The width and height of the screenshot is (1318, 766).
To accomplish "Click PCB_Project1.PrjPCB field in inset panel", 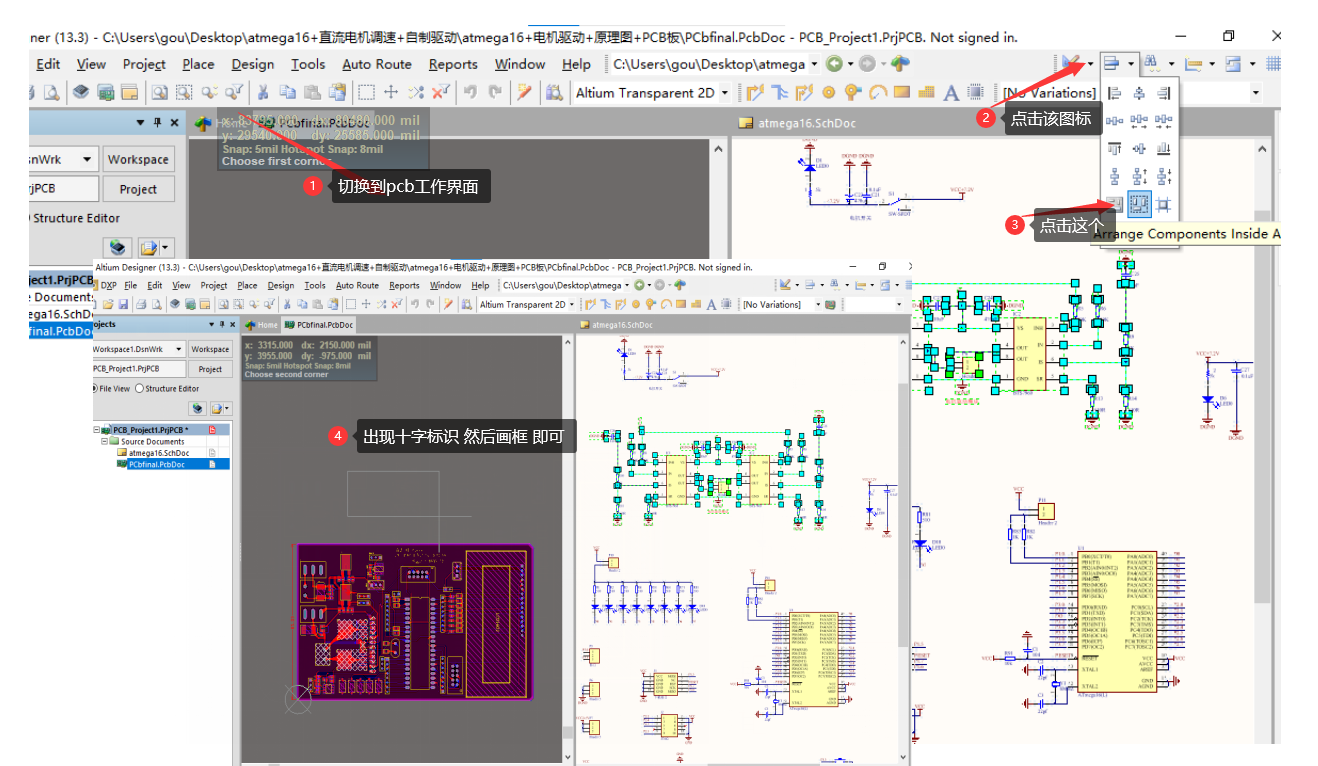I will pos(138,369).
